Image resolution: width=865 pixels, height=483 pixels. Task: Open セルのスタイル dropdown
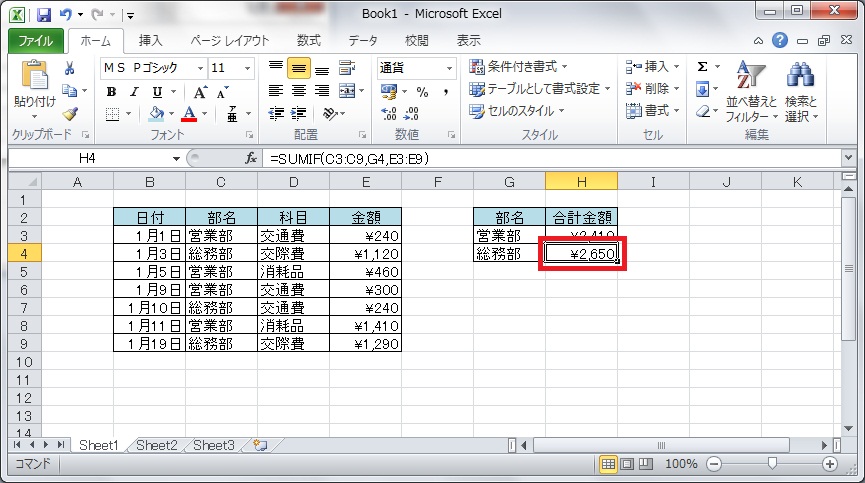[x=516, y=111]
